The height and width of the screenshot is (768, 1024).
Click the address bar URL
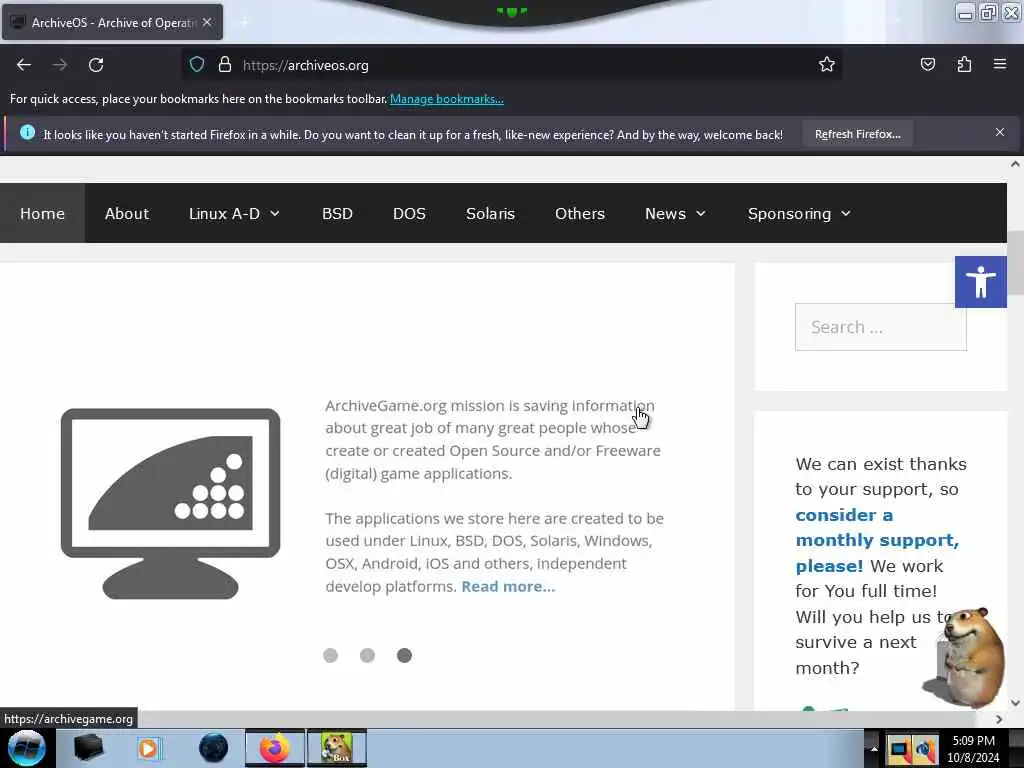tap(306, 65)
